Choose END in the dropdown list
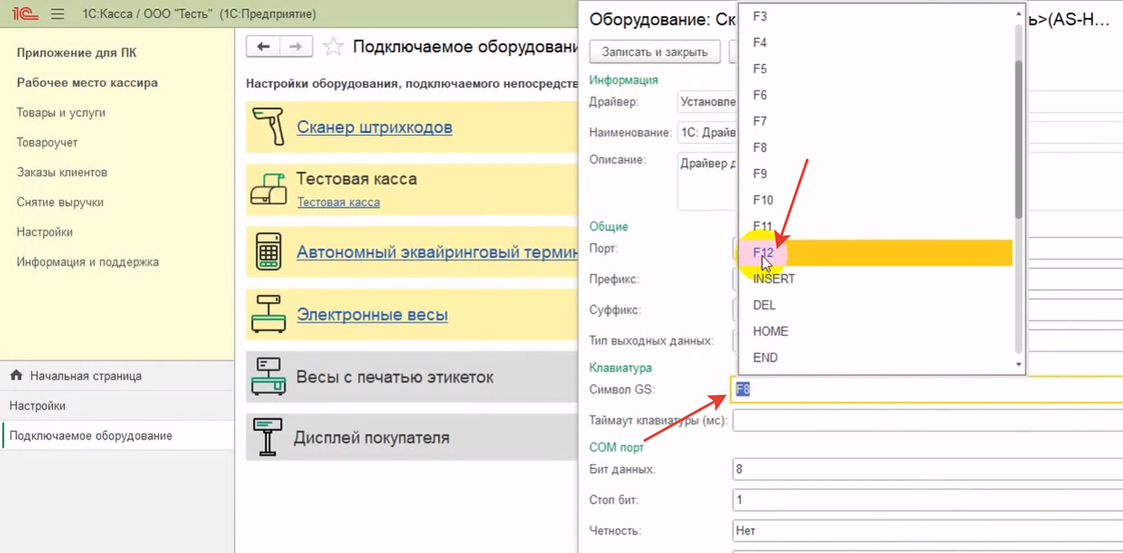This screenshot has width=1123, height=553. click(x=877, y=357)
